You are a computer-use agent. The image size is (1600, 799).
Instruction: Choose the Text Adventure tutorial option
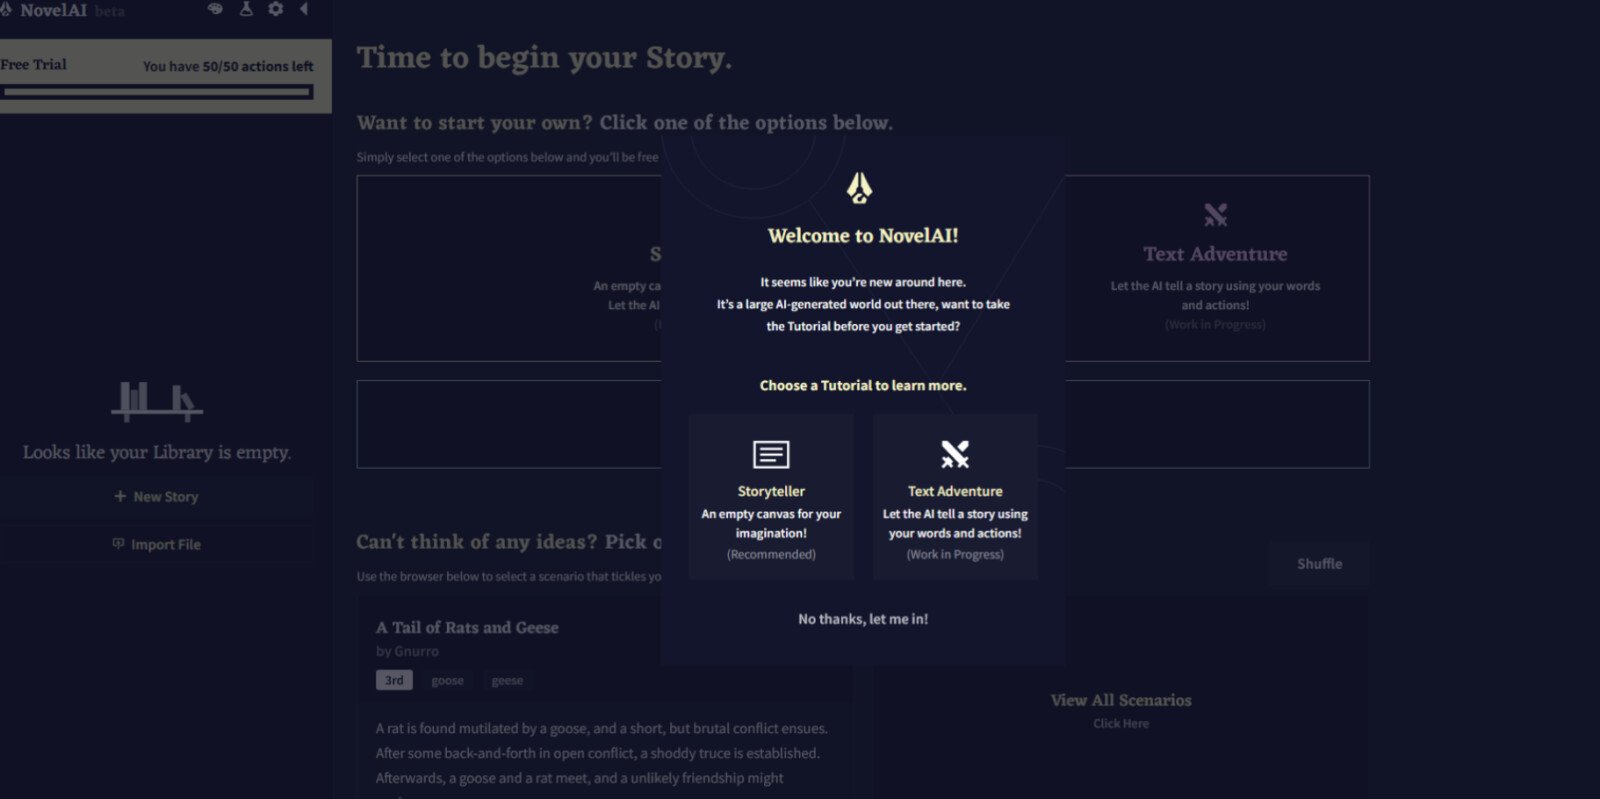(955, 498)
